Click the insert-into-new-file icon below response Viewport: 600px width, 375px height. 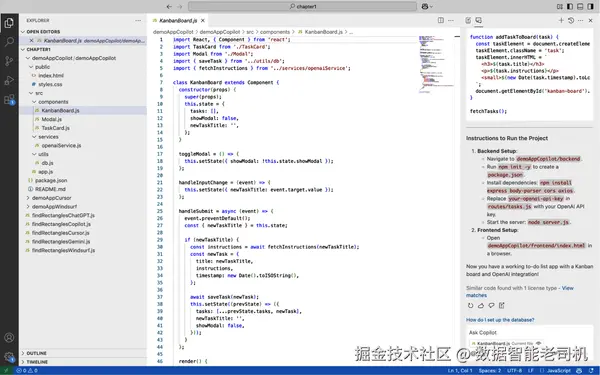pos(502,305)
